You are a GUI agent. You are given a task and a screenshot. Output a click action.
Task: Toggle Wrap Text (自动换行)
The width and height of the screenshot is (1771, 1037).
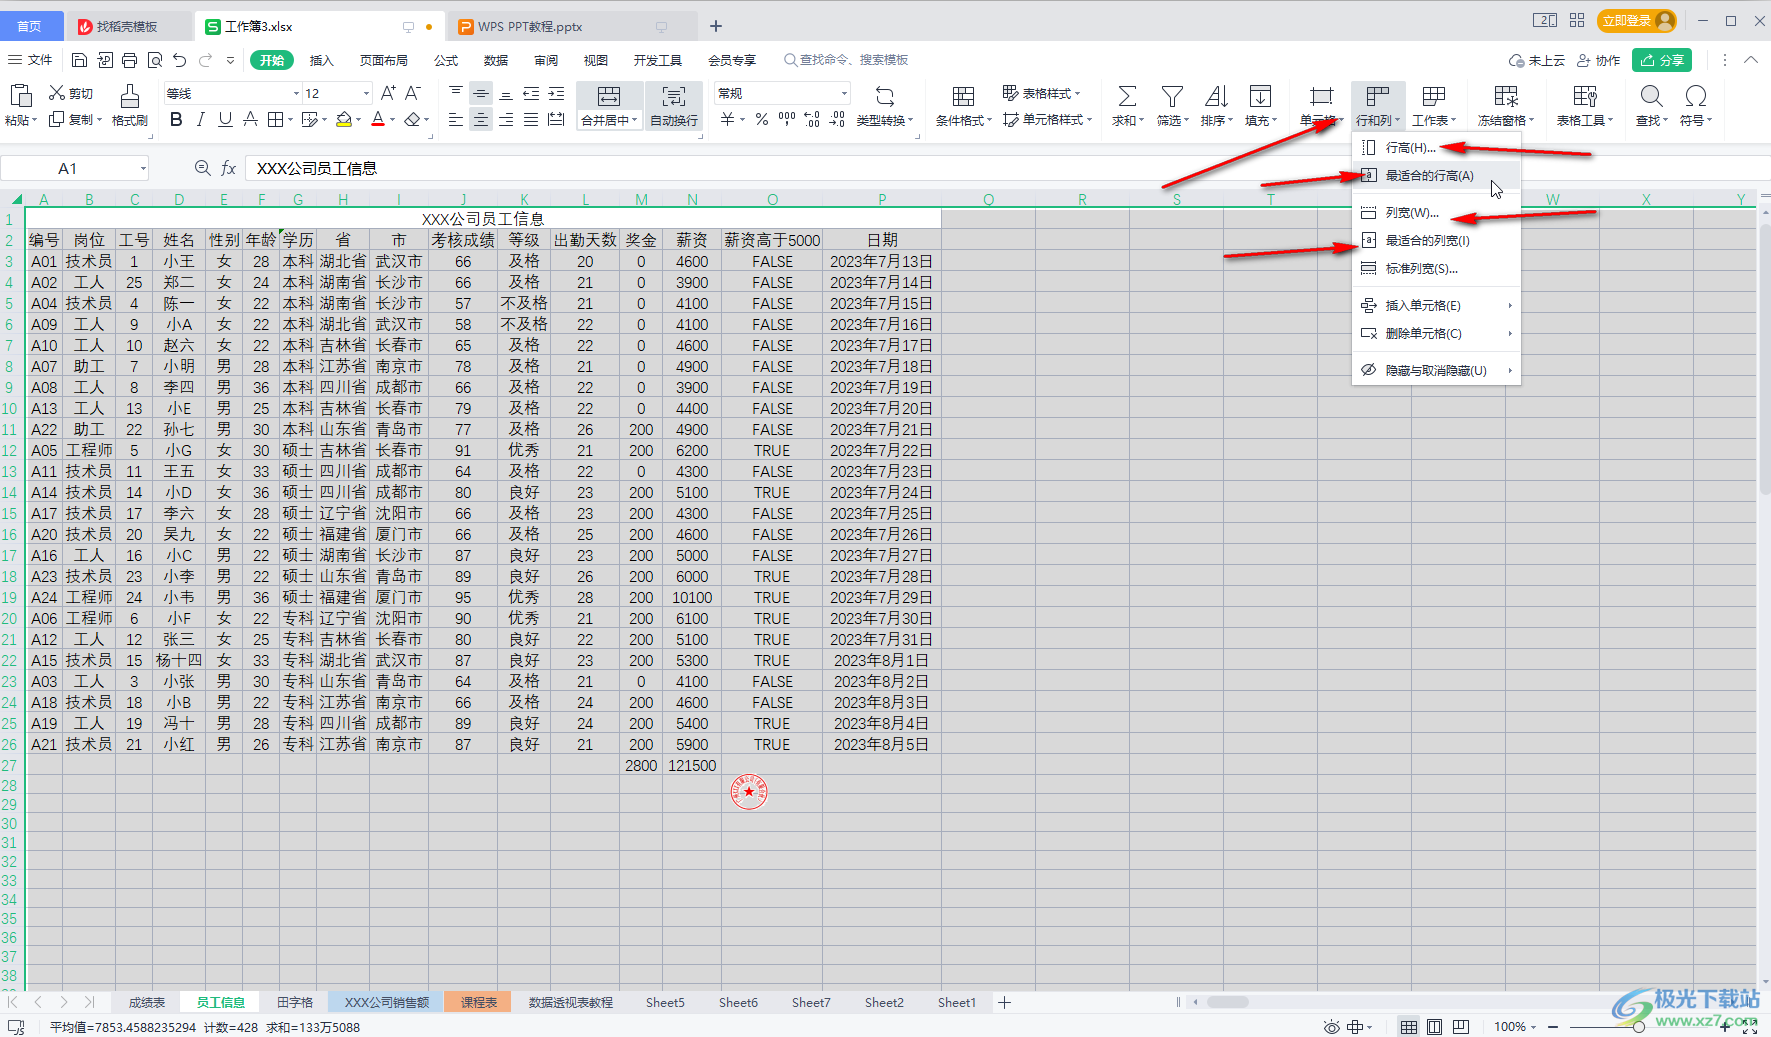coord(674,106)
